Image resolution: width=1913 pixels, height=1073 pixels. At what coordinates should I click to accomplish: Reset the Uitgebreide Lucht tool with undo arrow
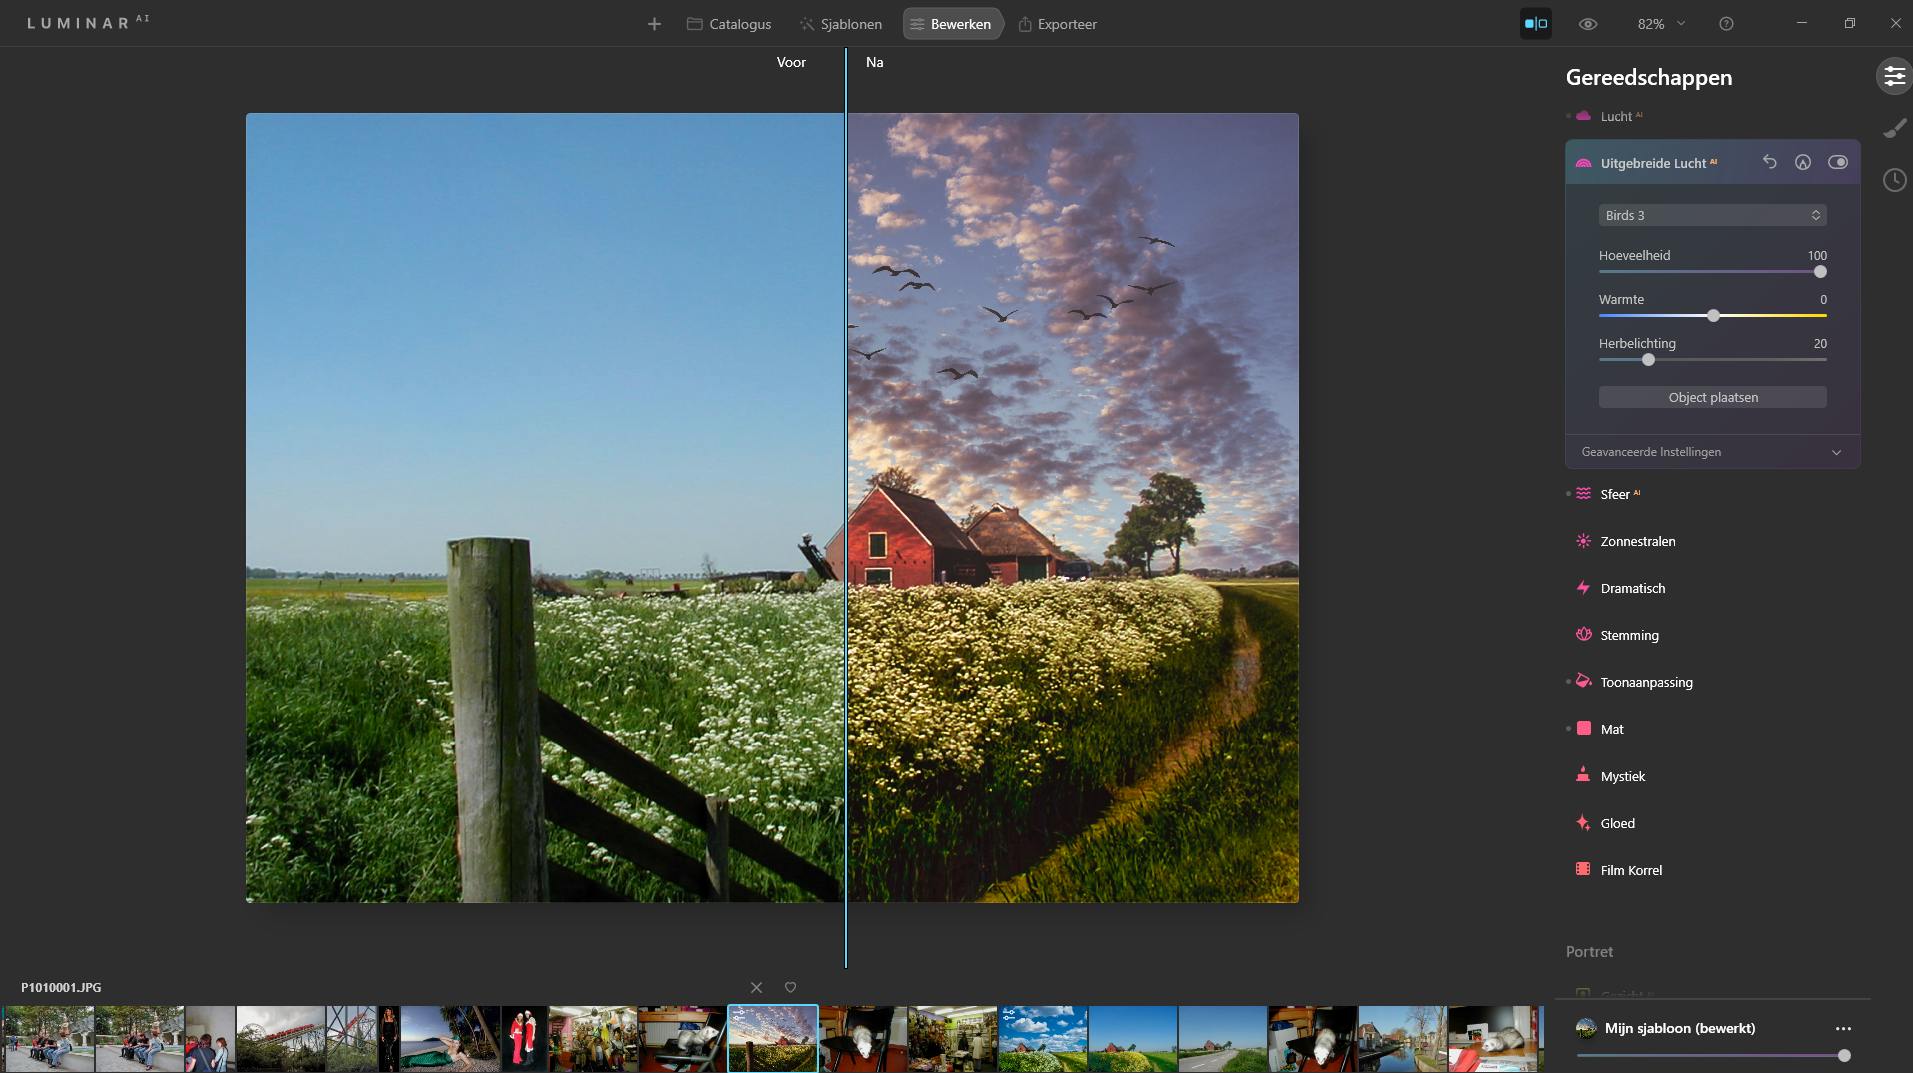coord(1769,162)
